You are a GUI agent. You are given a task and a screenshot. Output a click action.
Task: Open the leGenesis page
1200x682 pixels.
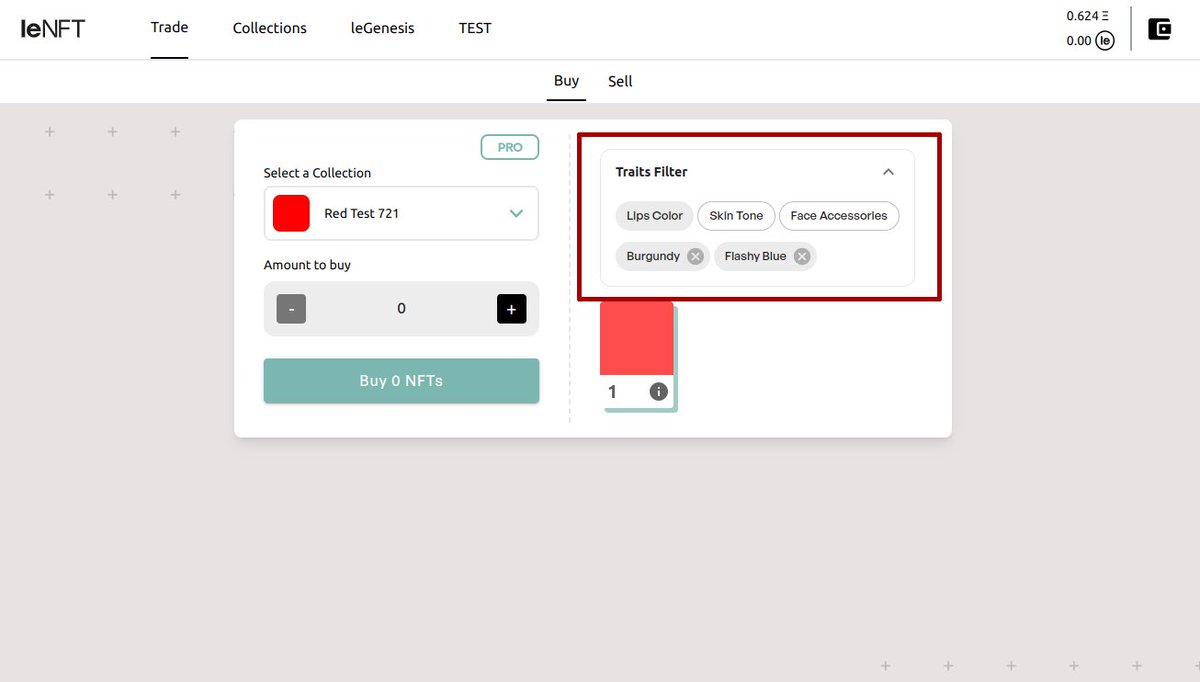tap(382, 28)
